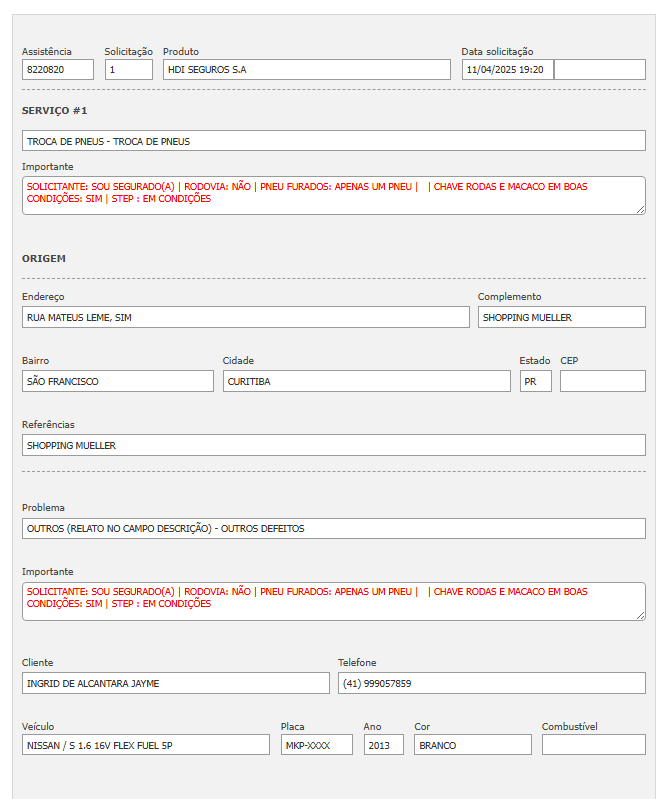Click the Problema field with OUTROS DEFEITOS
Screen dimensions: 658x799
coord(333,528)
